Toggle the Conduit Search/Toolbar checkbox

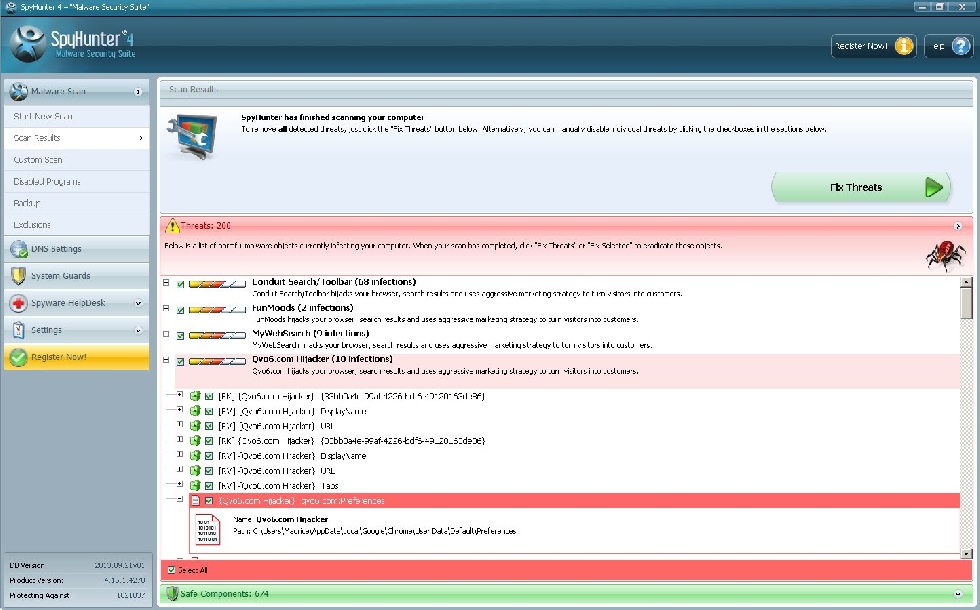point(181,284)
